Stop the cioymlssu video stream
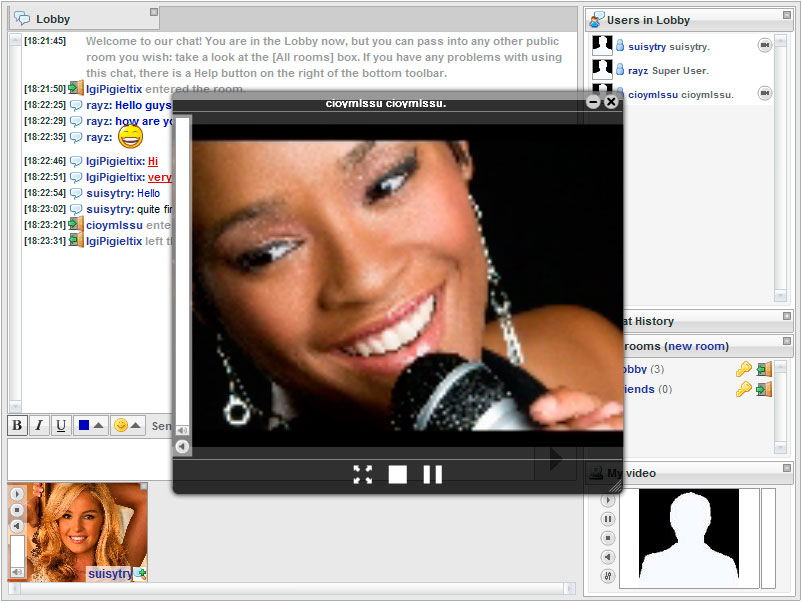The height and width of the screenshot is (602, 802). [398, 474]
